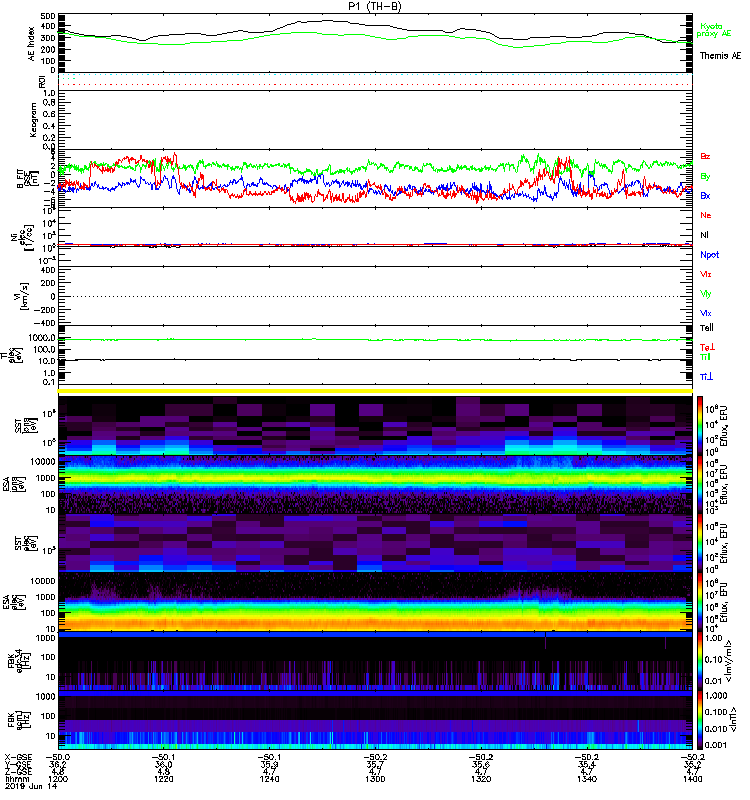750x800 pixels.
Task: Select the green "Ti∥" temperature legend label
Action: tap(705, 357)
